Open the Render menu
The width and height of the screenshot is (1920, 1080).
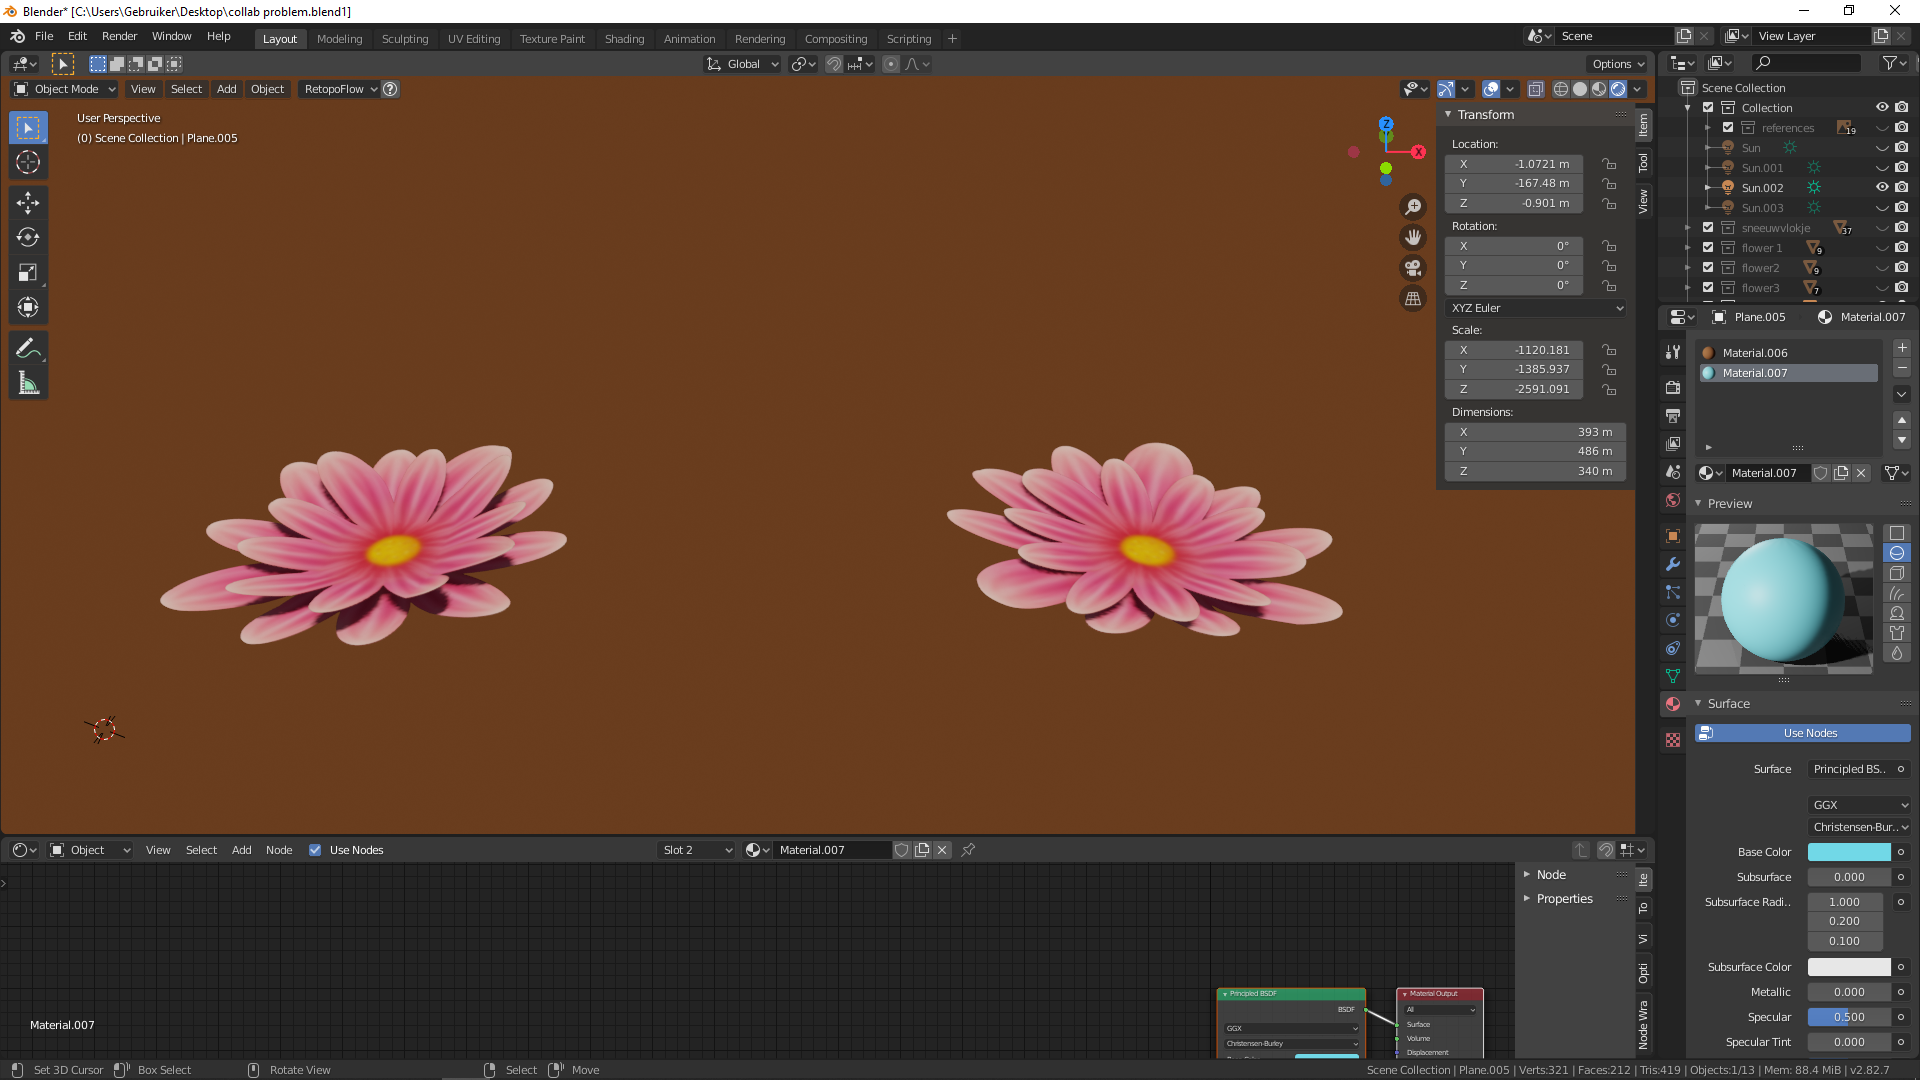[119, 36]
